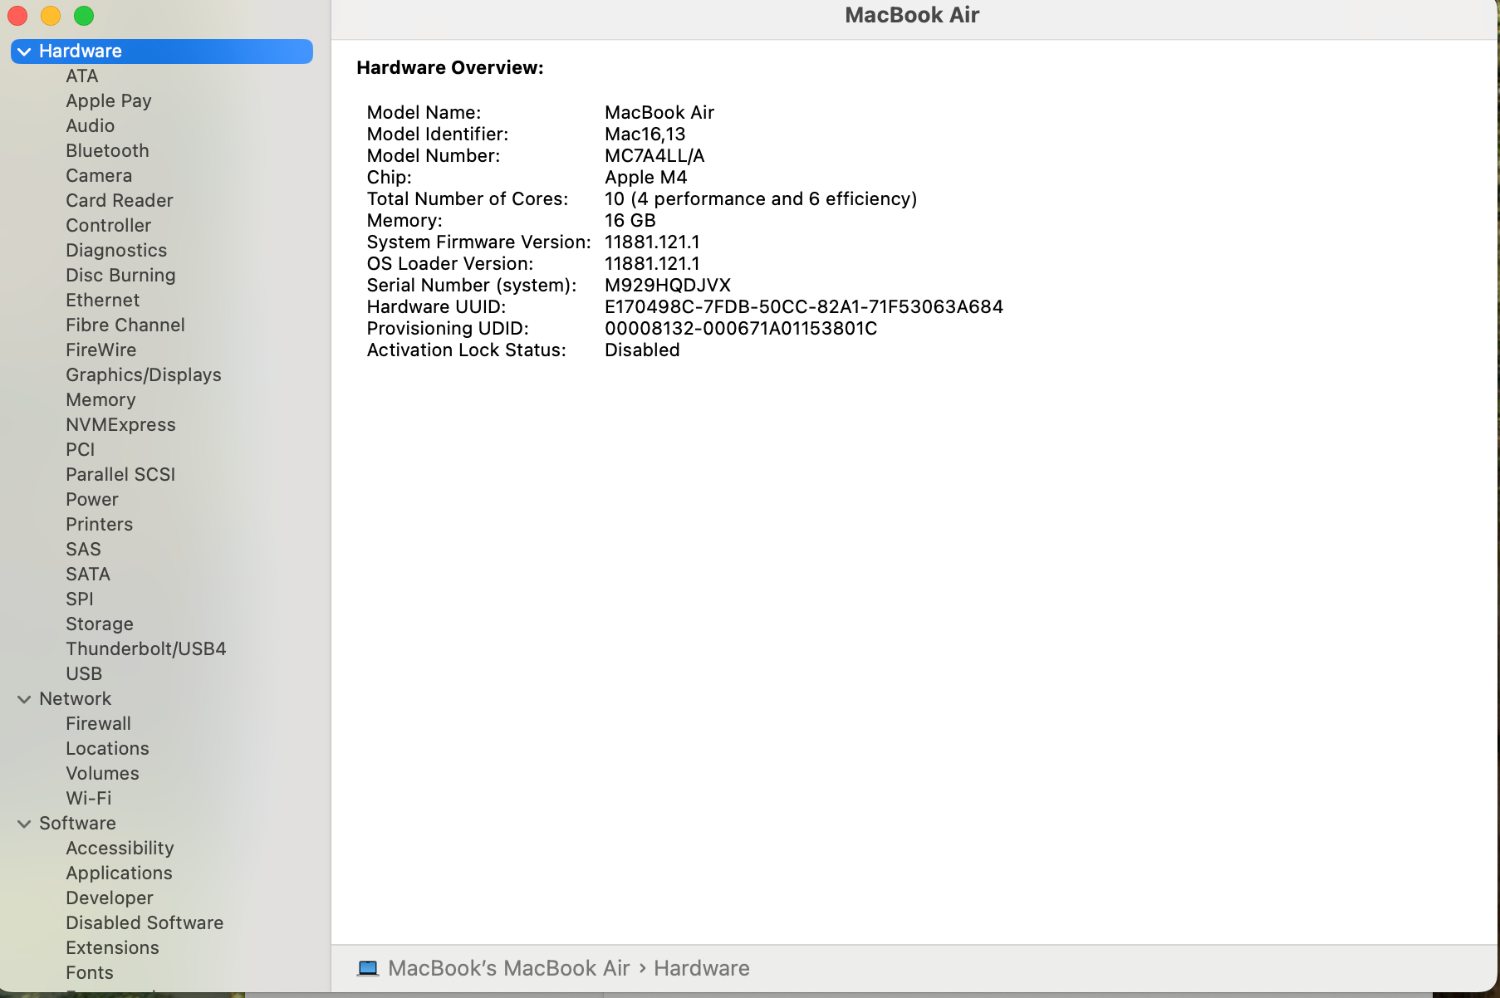Click the Hardware Overview heading
This screenshot has height=998, width=1500.
pyautogui.click(x=450, y=68)
